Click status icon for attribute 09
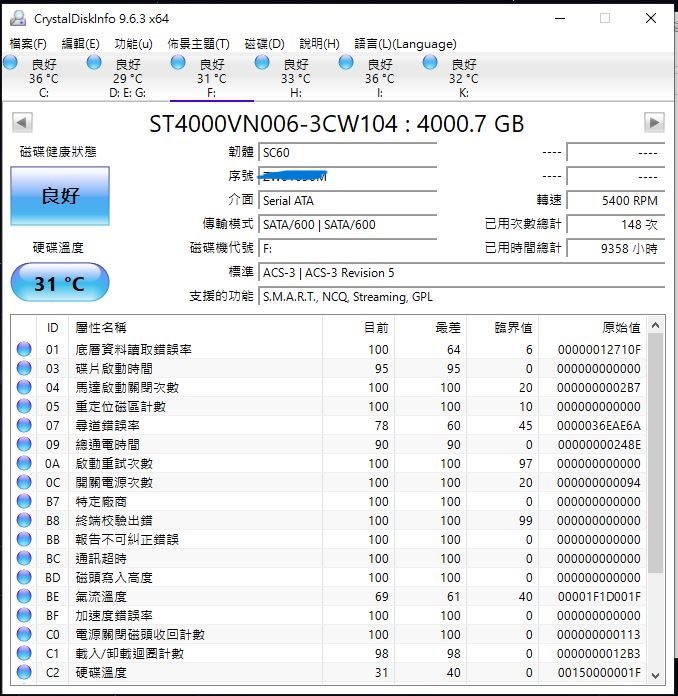 coord(24,444)
